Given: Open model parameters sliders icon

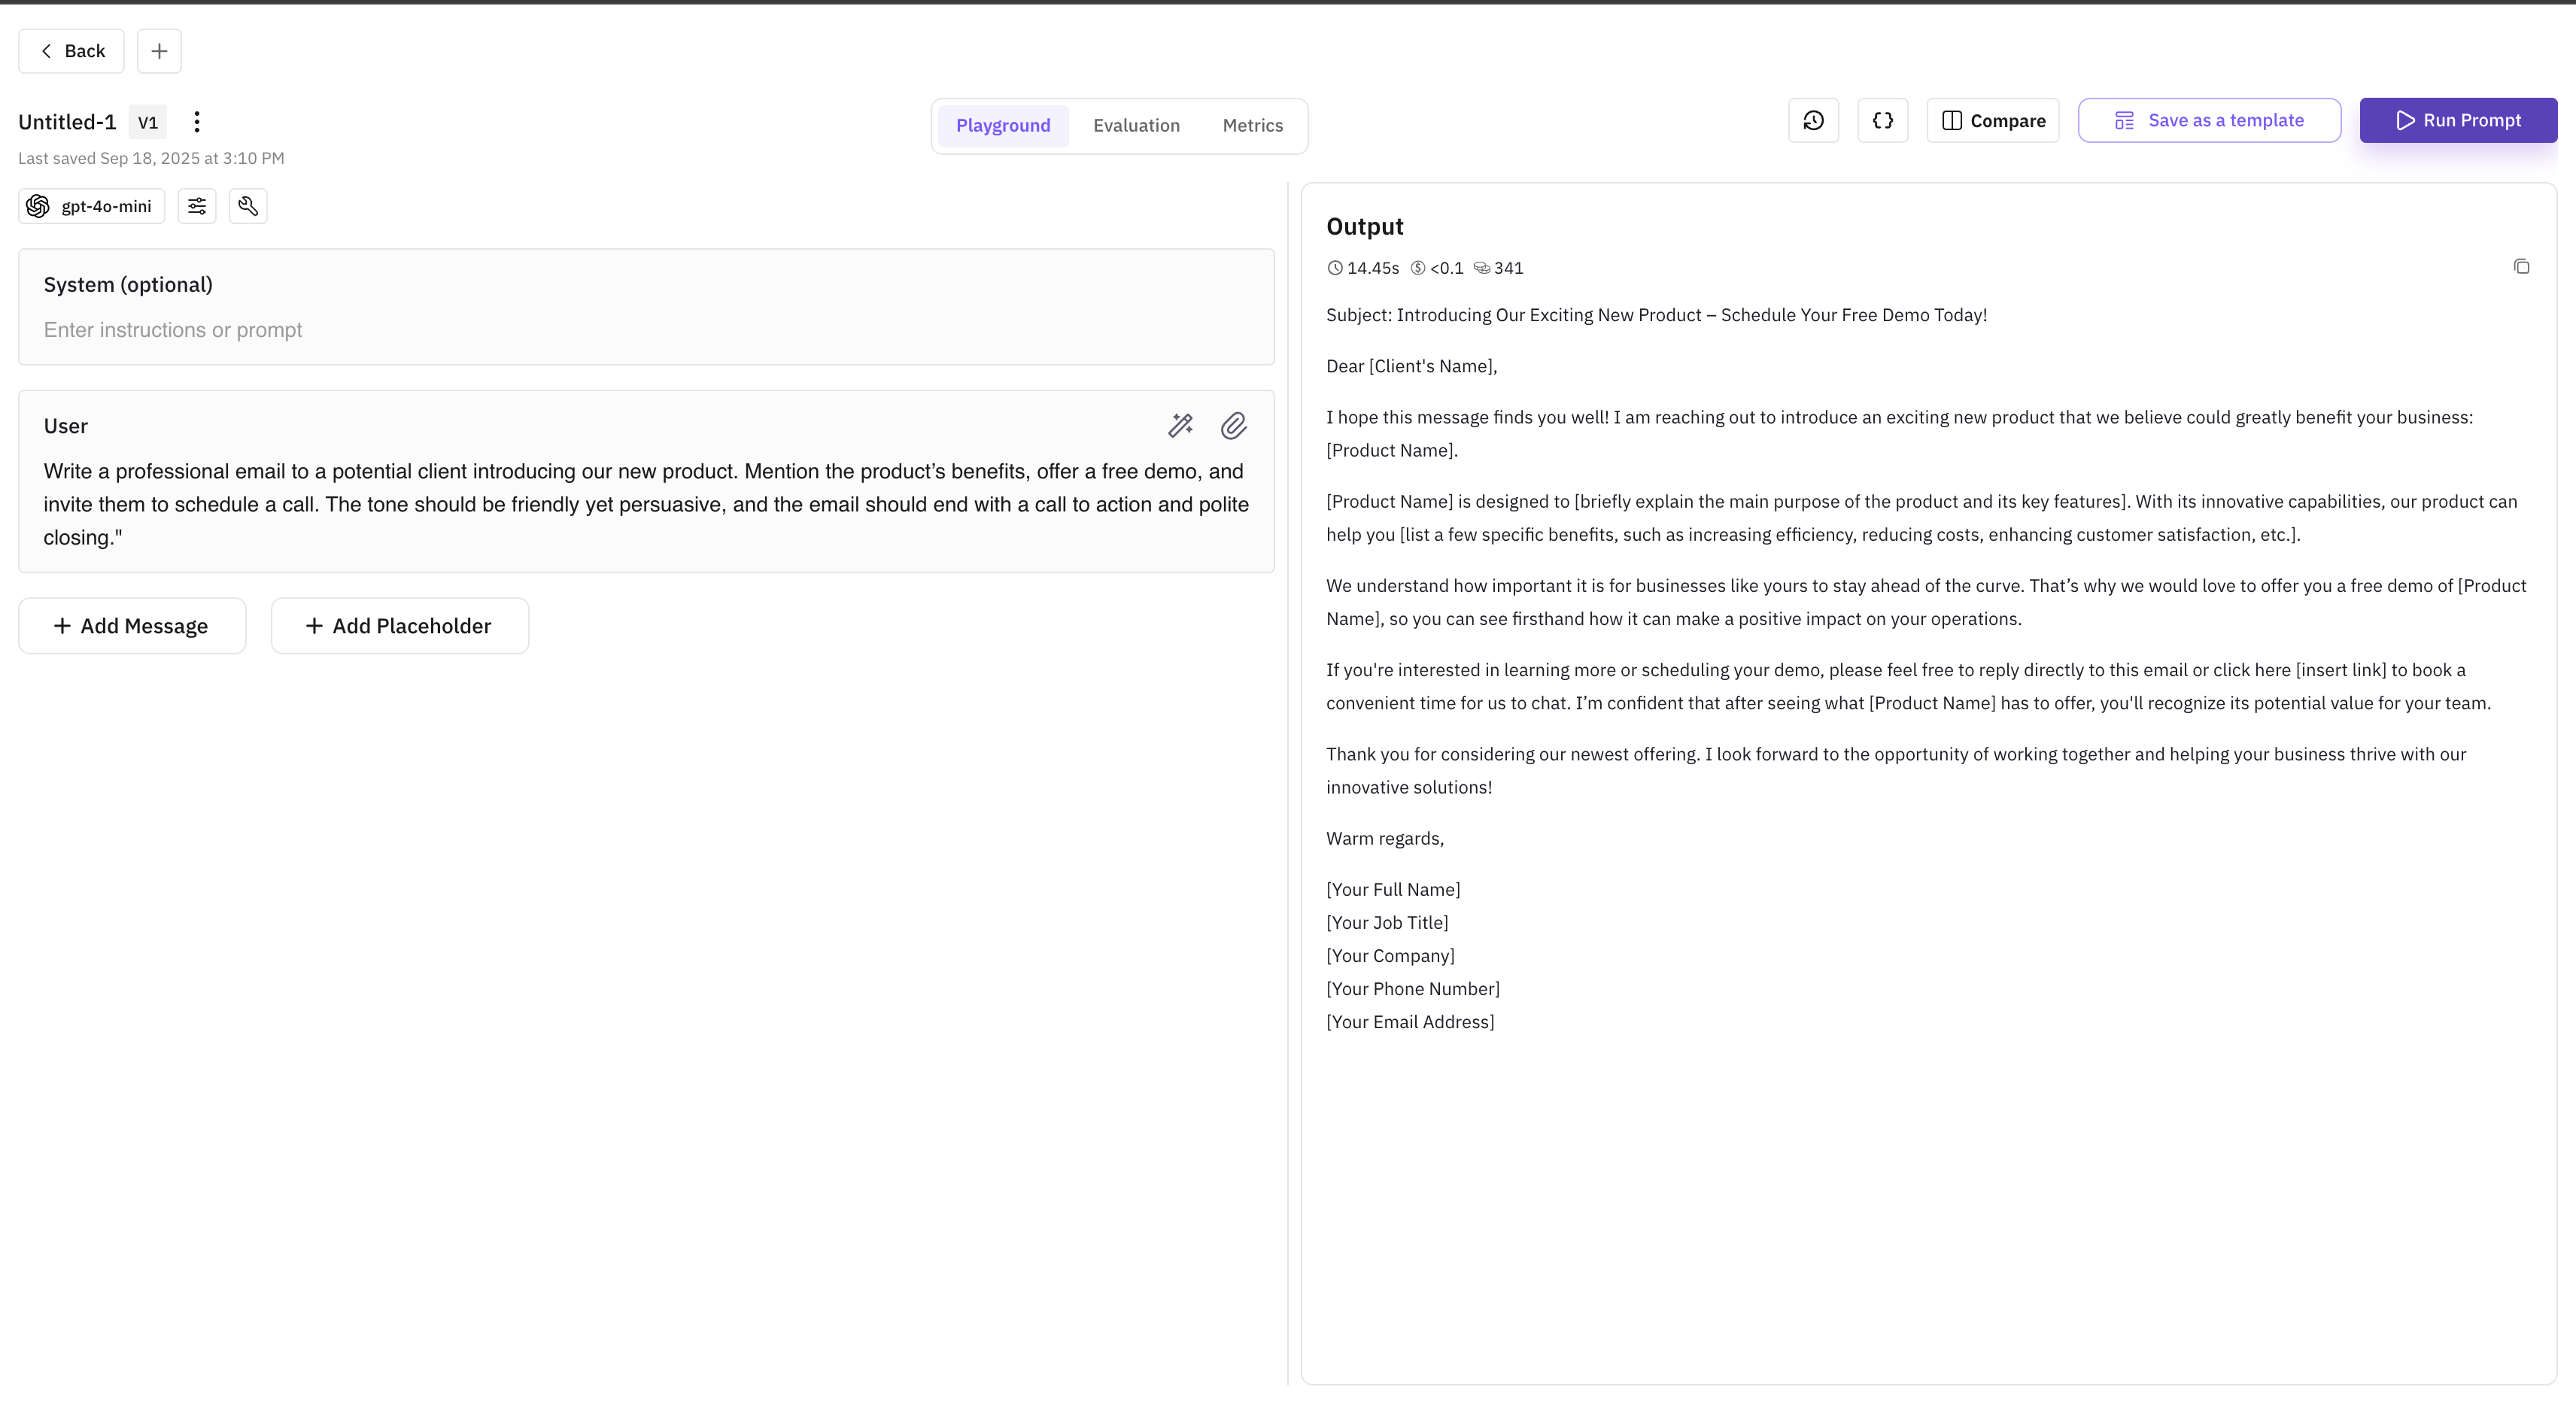Looking at the screenshot, I should (x=197, y=206).
